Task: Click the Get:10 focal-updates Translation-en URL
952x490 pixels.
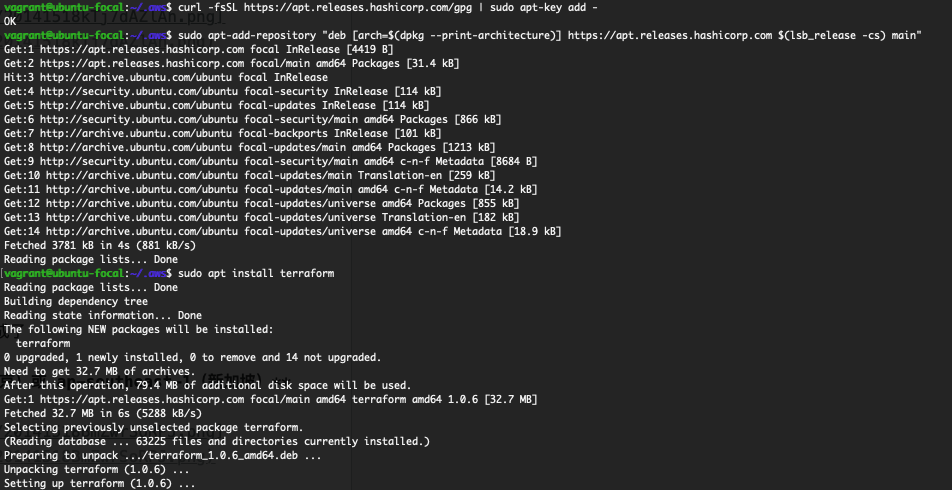Action: click(x=139, y=175)
